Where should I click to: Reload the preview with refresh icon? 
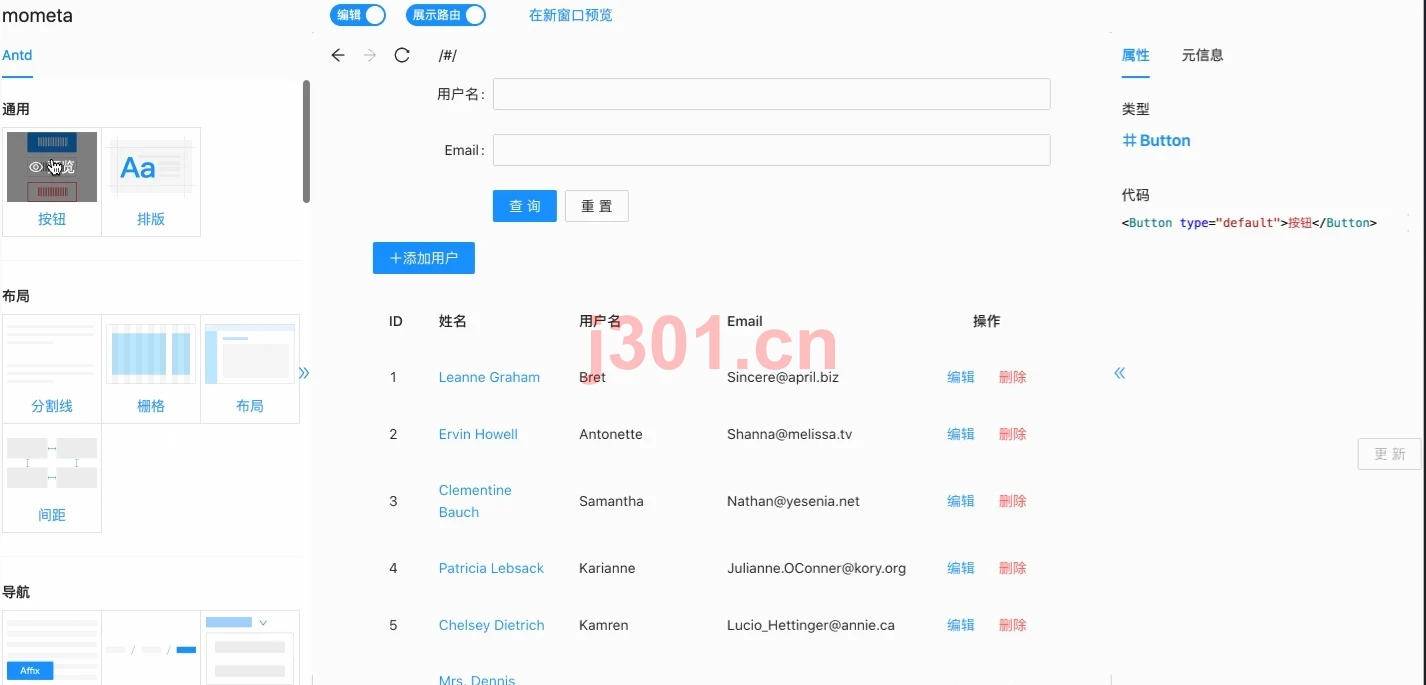pyautogui.click(x=402, y=55)
